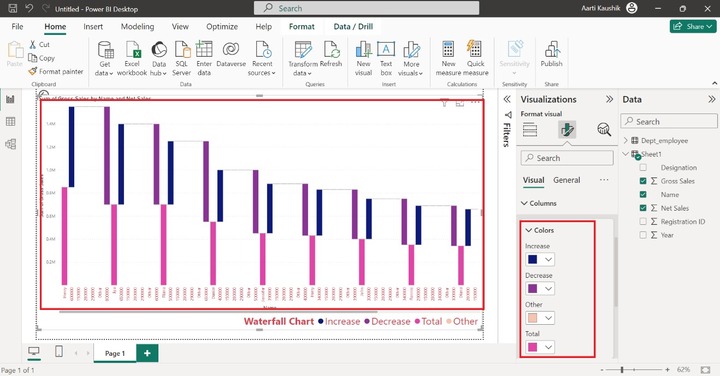This screenshot has height=376, width=720.
Task: Undo the last action in the title bar
Action: [x=29, y=8]
